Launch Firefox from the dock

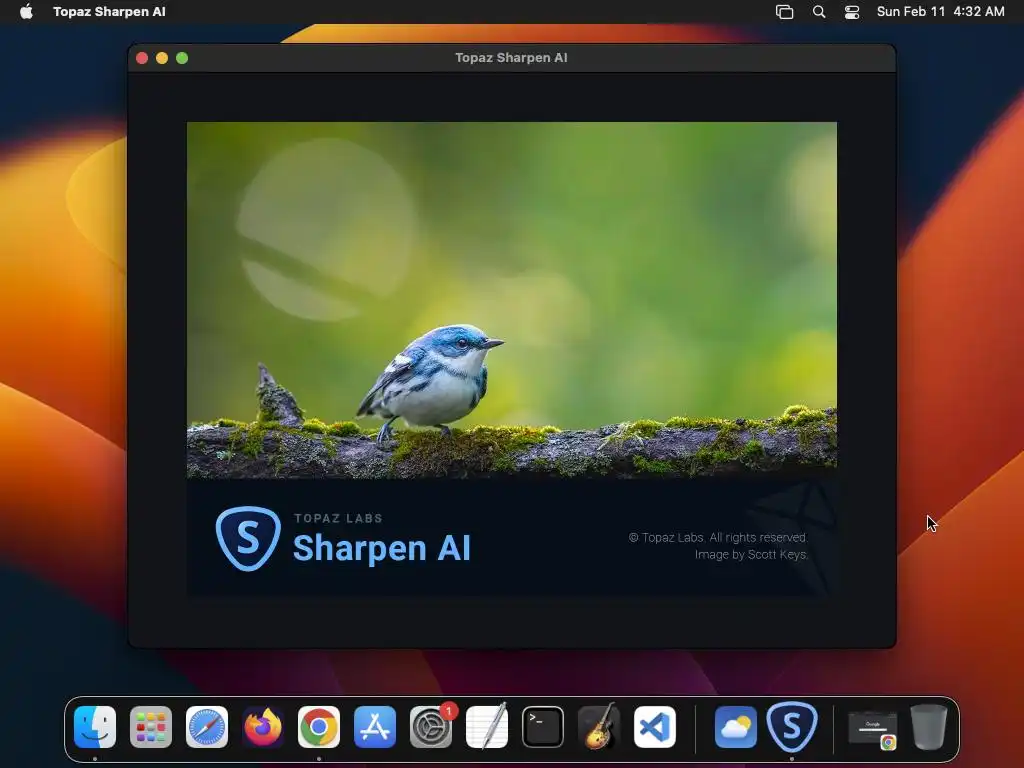[263, 727]
